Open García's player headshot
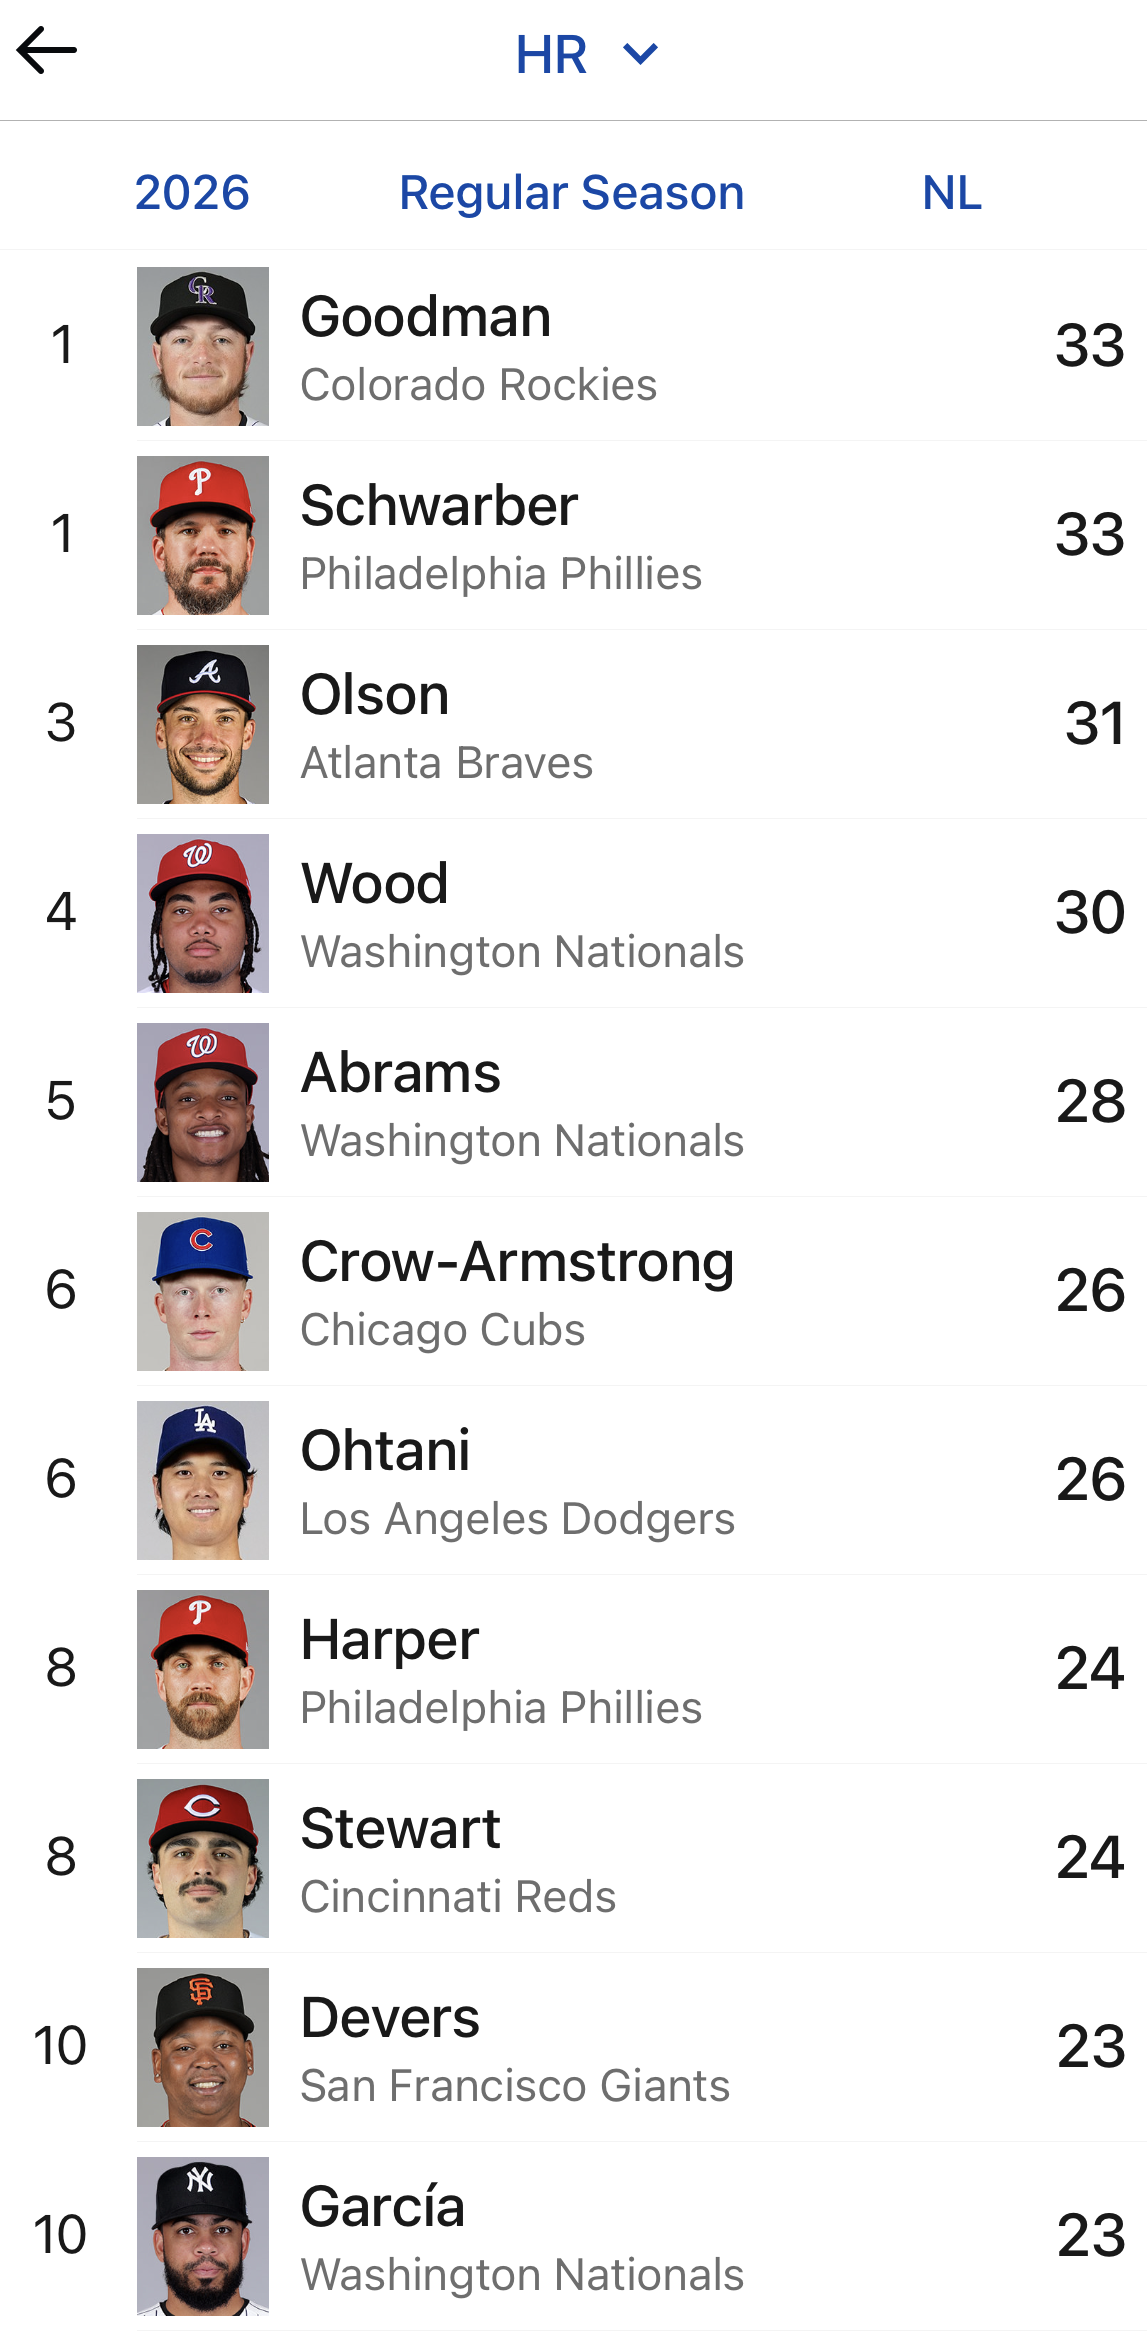Screen dimensions: 1147x2345 tap(203, 2236)
